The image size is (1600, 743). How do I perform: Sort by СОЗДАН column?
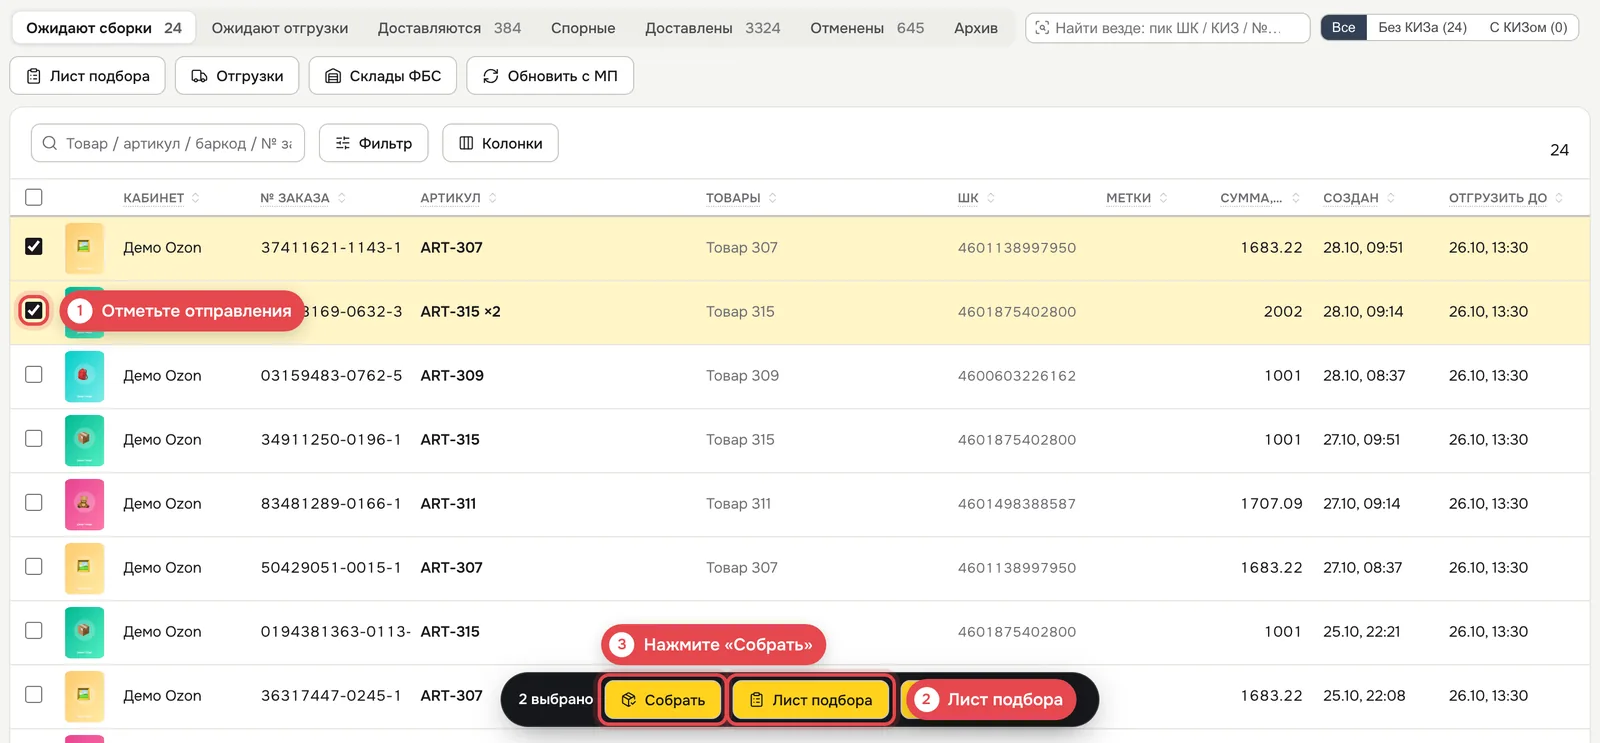(1359, 198)
